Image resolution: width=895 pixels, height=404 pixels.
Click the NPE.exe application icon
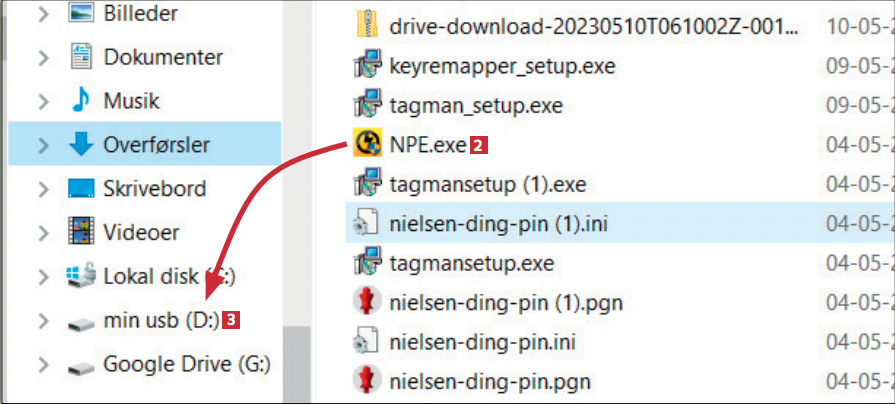367,145
